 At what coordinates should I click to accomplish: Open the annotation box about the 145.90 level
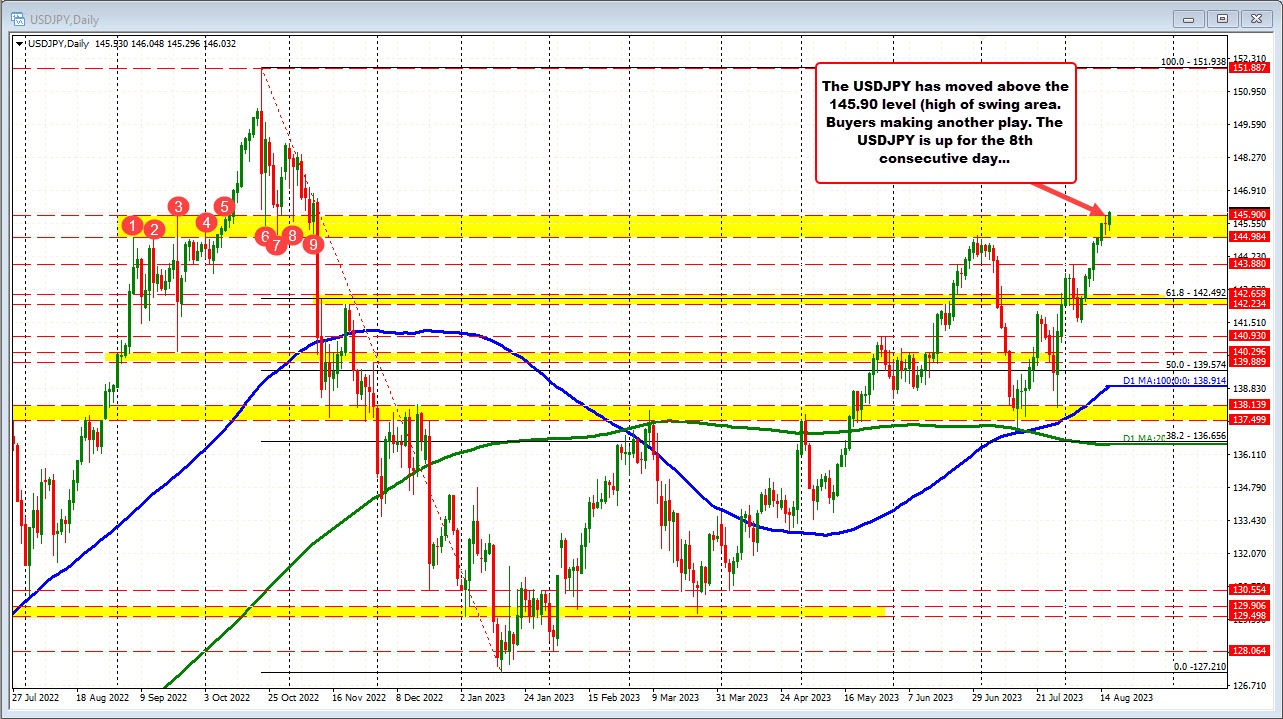946,122
